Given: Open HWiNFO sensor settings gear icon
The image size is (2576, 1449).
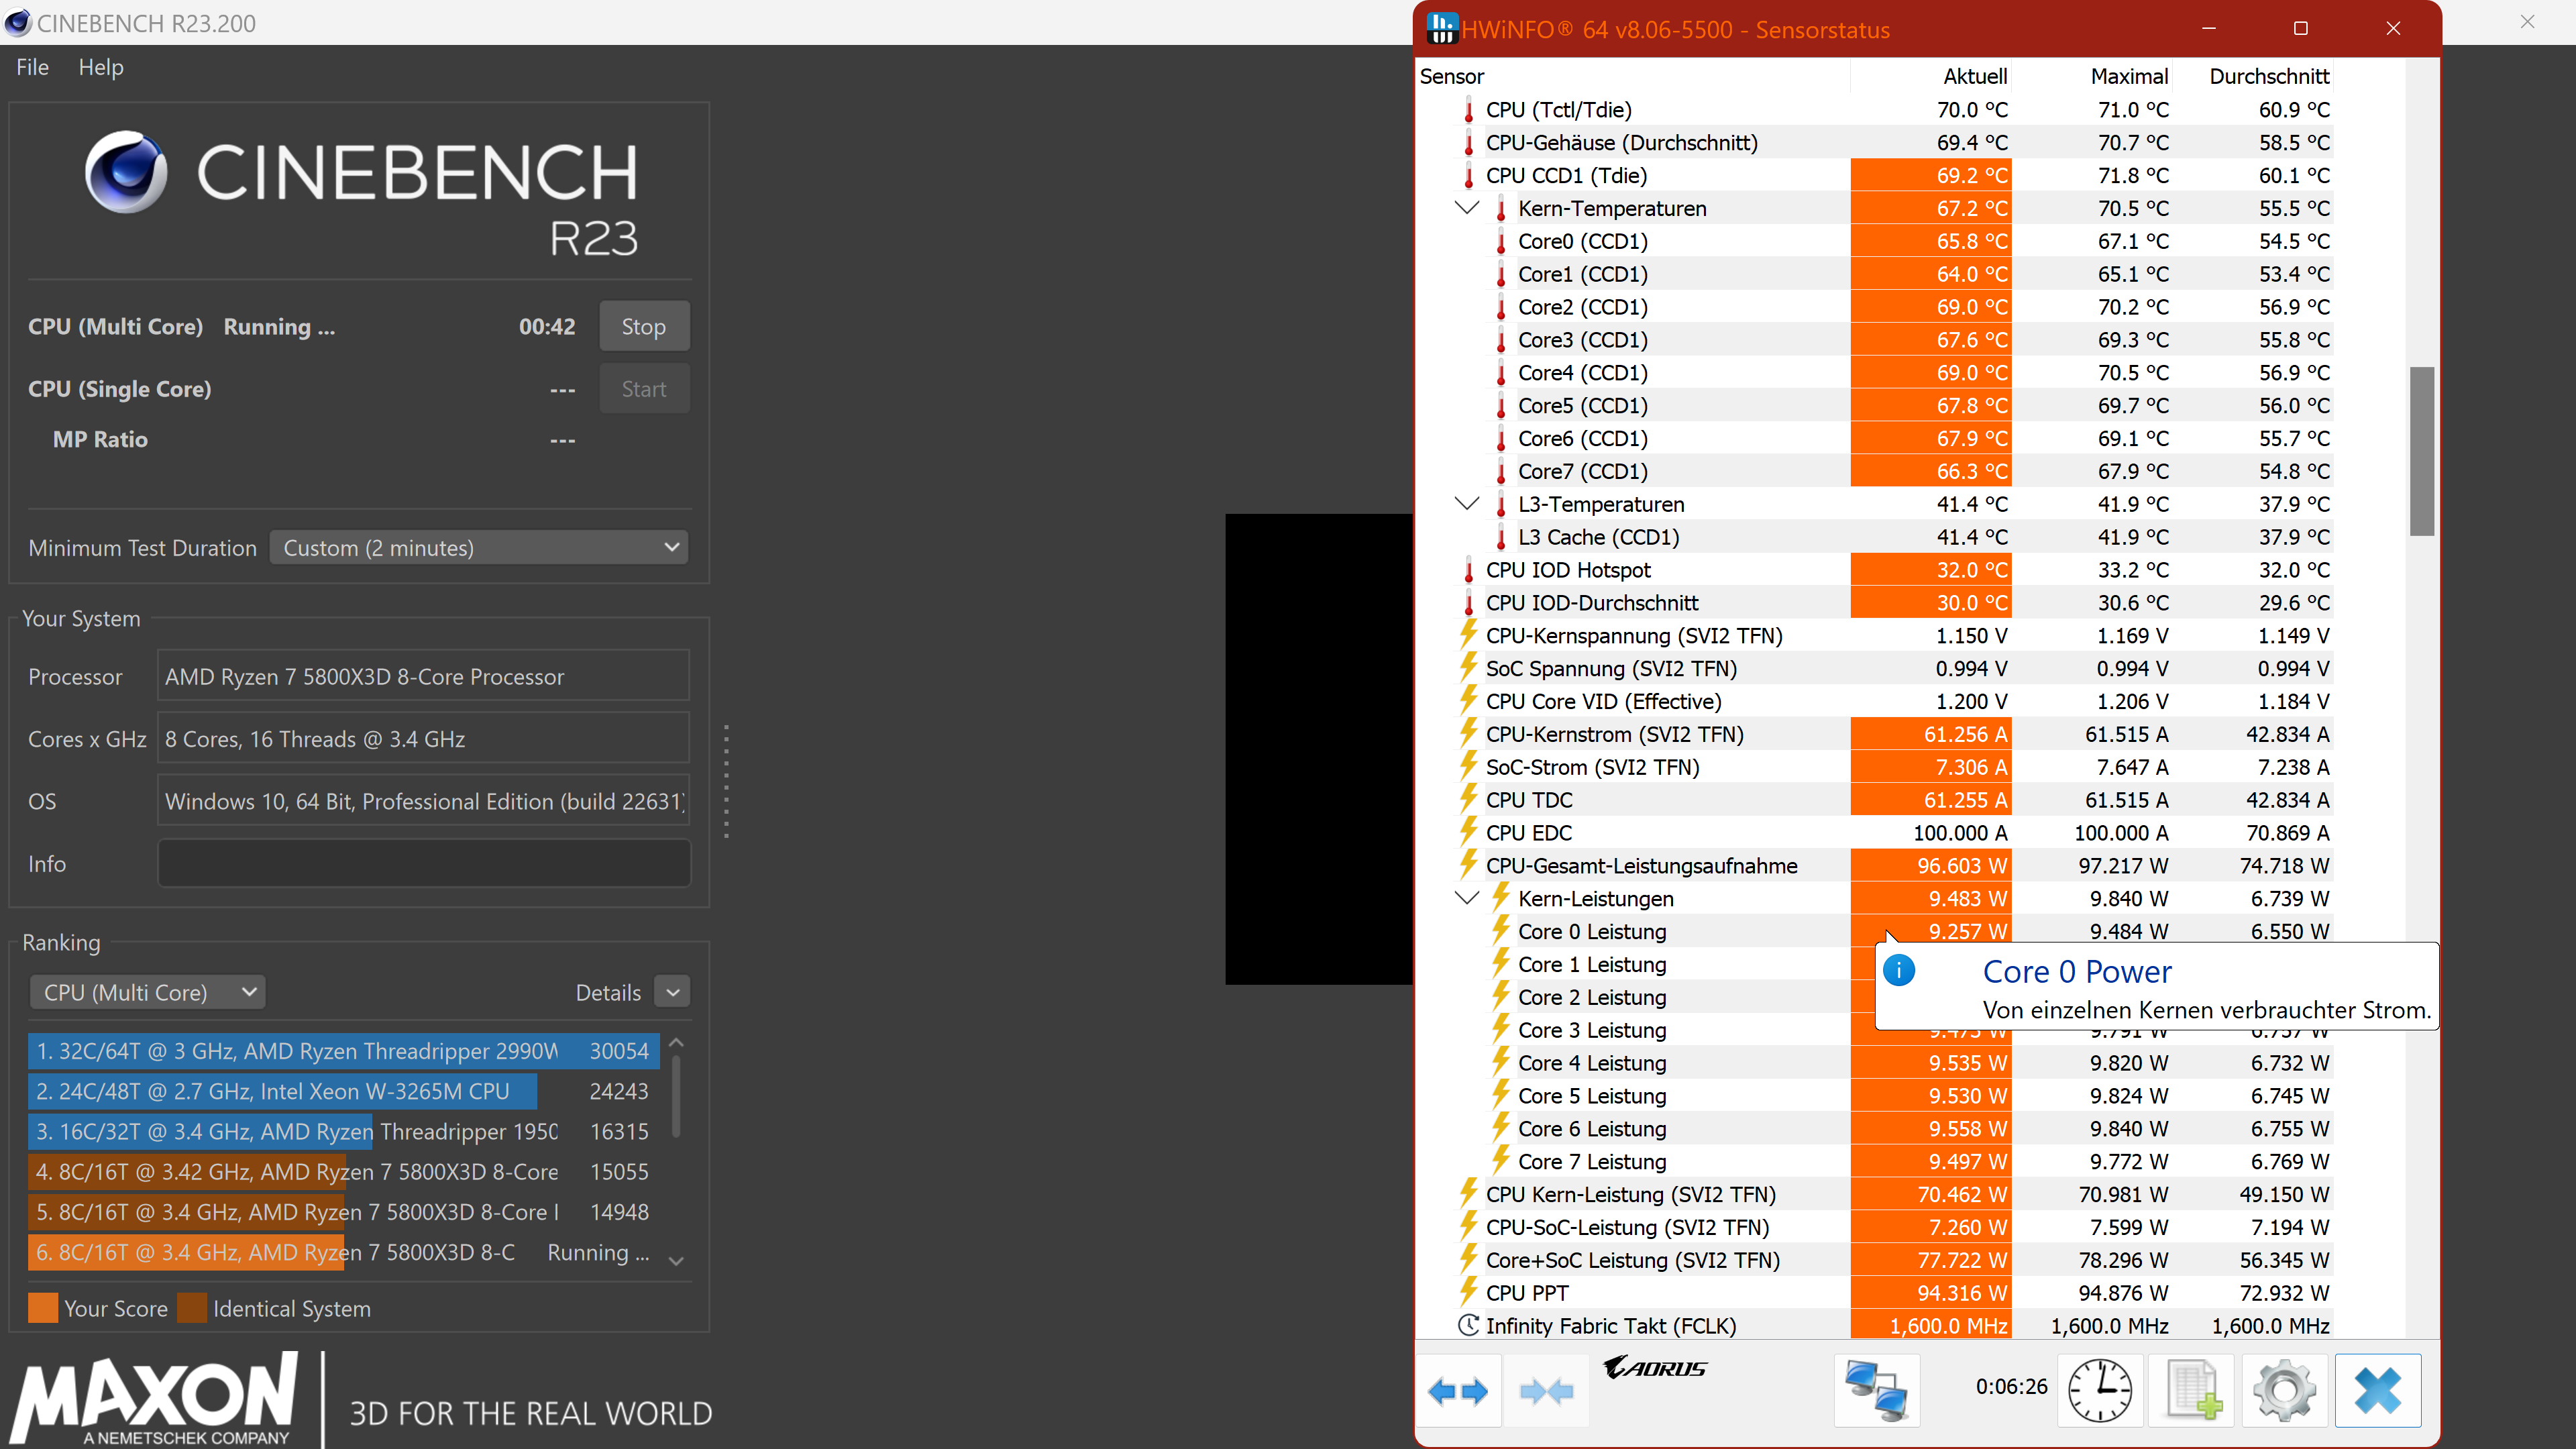Looking at the screenshot, I should (2285, 1390).
